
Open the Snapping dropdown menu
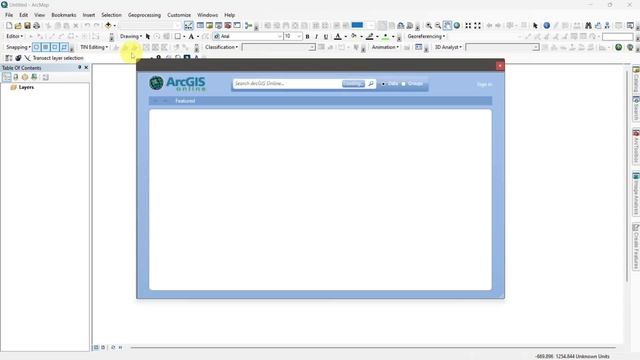(18, 47)
